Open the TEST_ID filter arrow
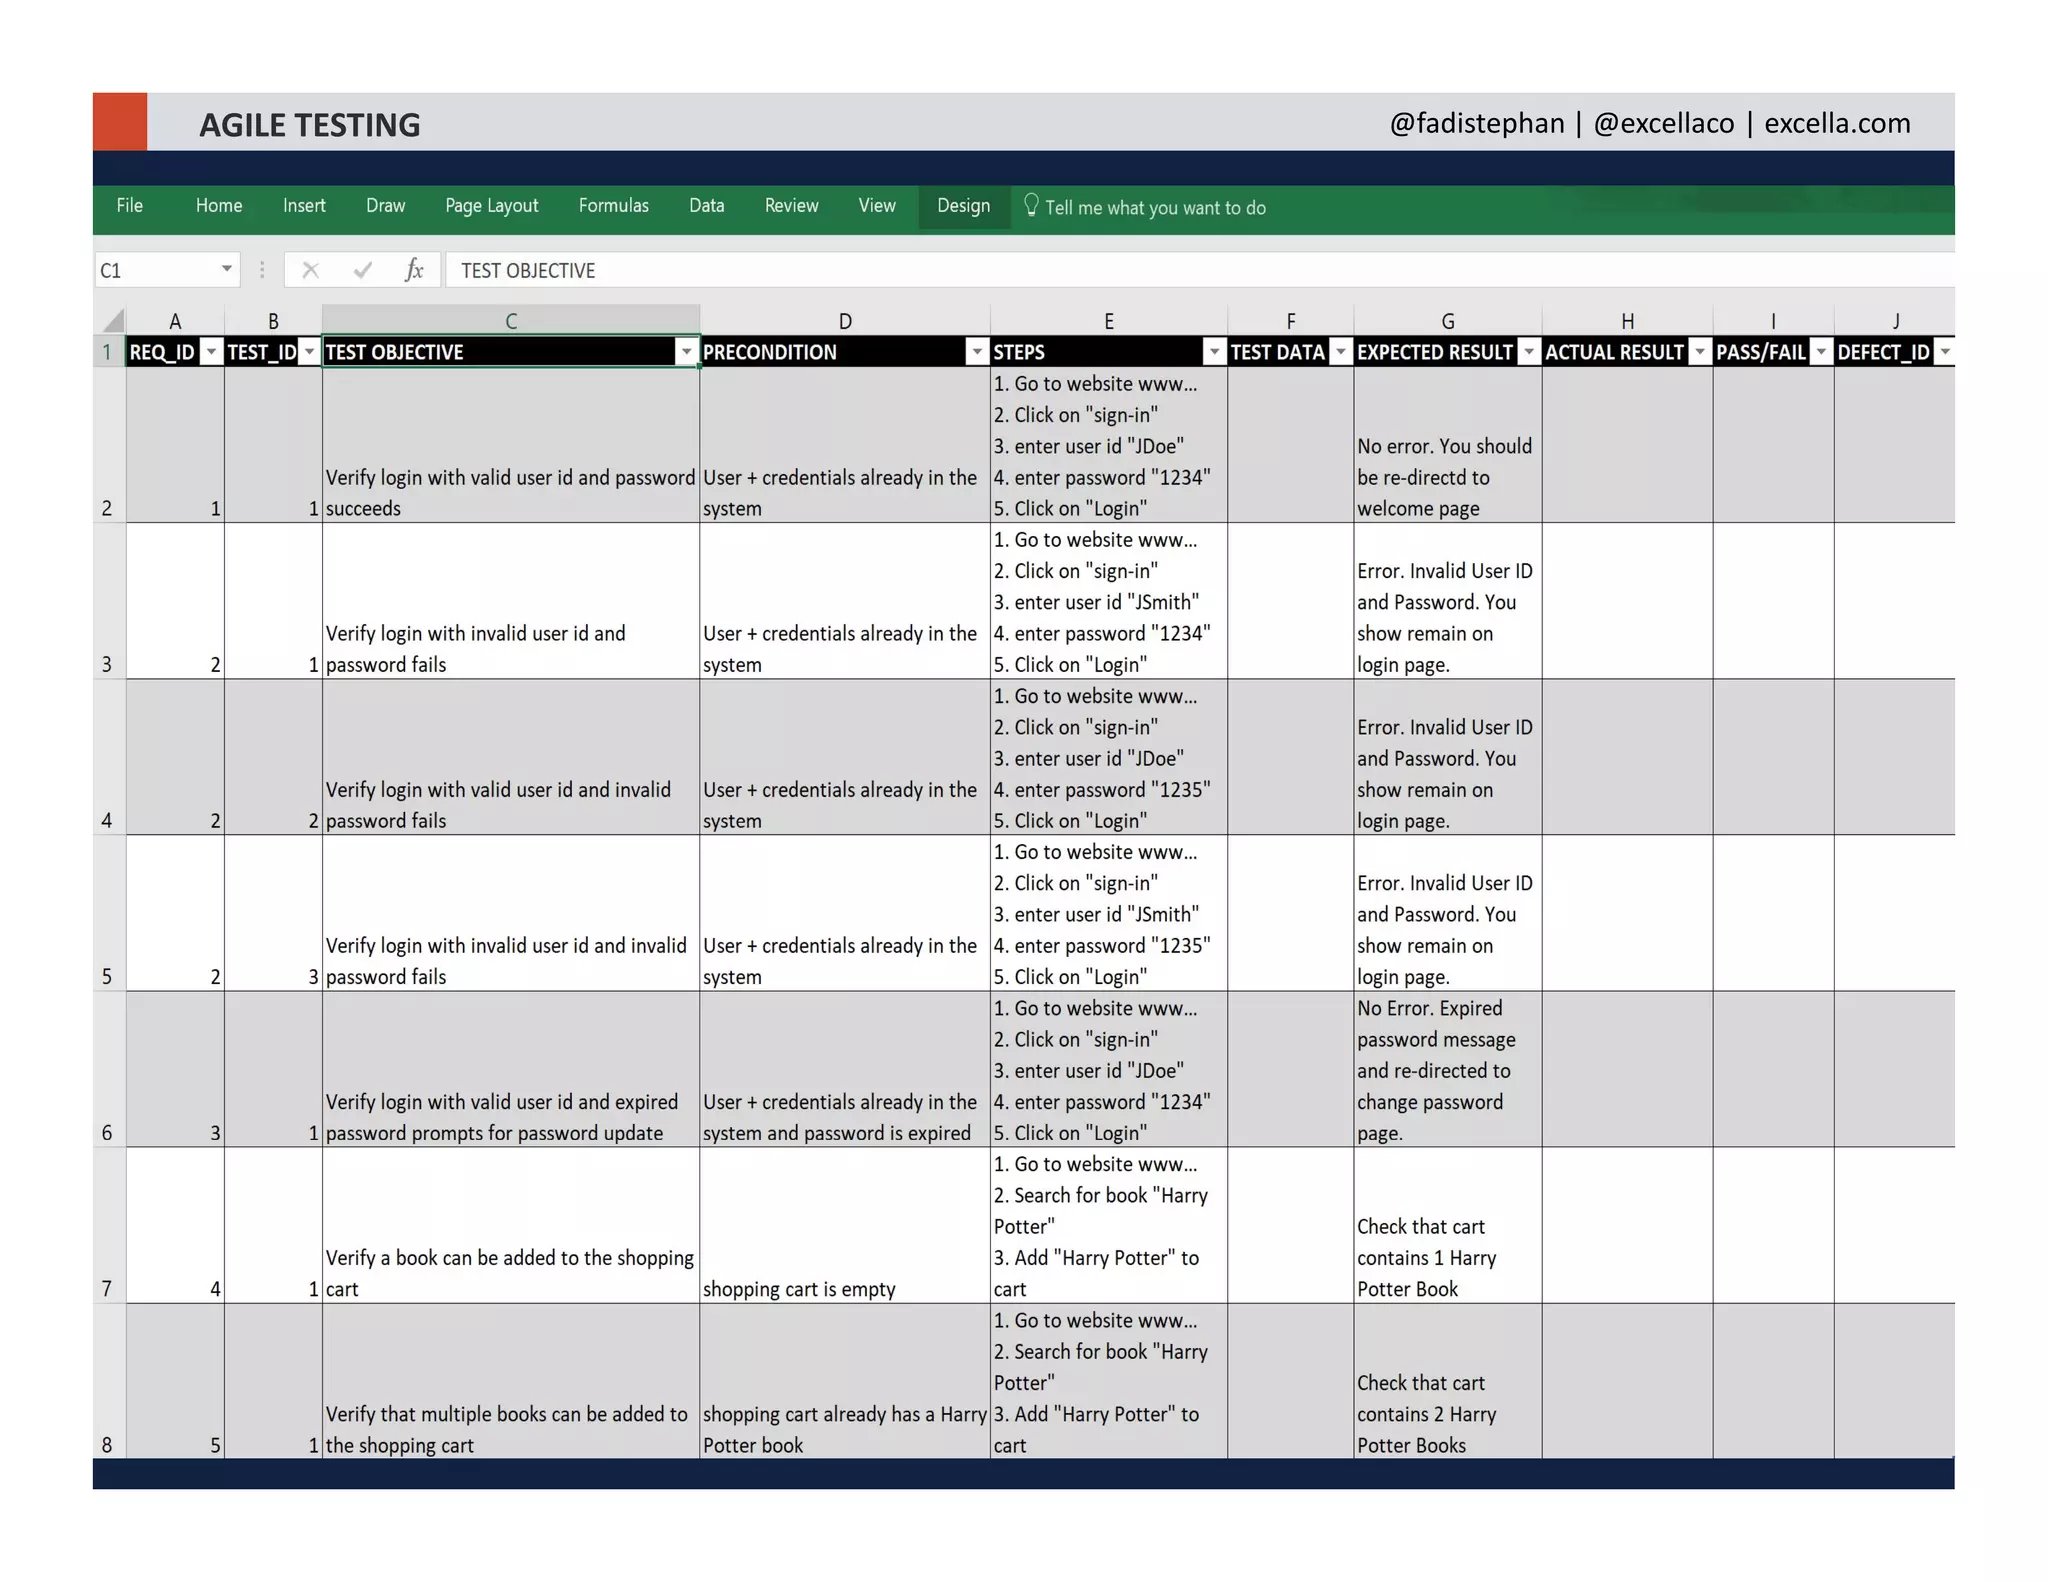The width and height of the screenshot is (2048, 1582). 309,352
